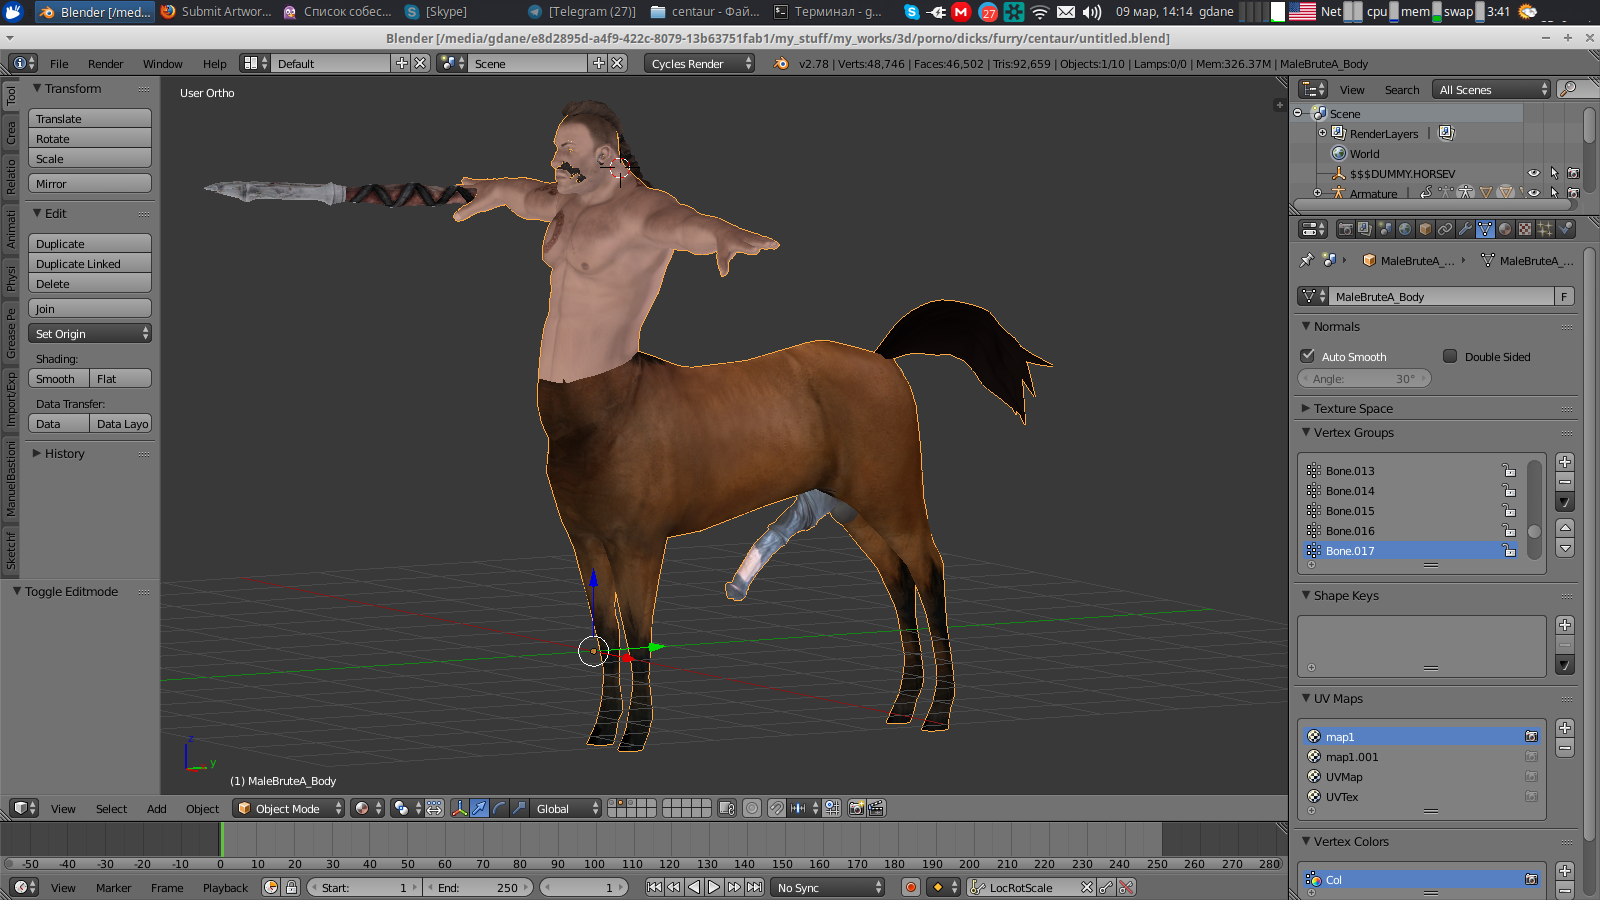Enable the Double Sided checkbox

1450,356
